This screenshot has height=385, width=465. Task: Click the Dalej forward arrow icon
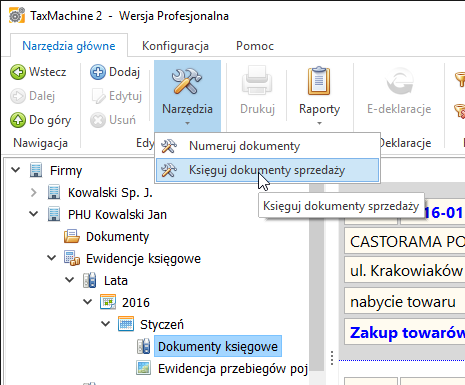(18, 96)
